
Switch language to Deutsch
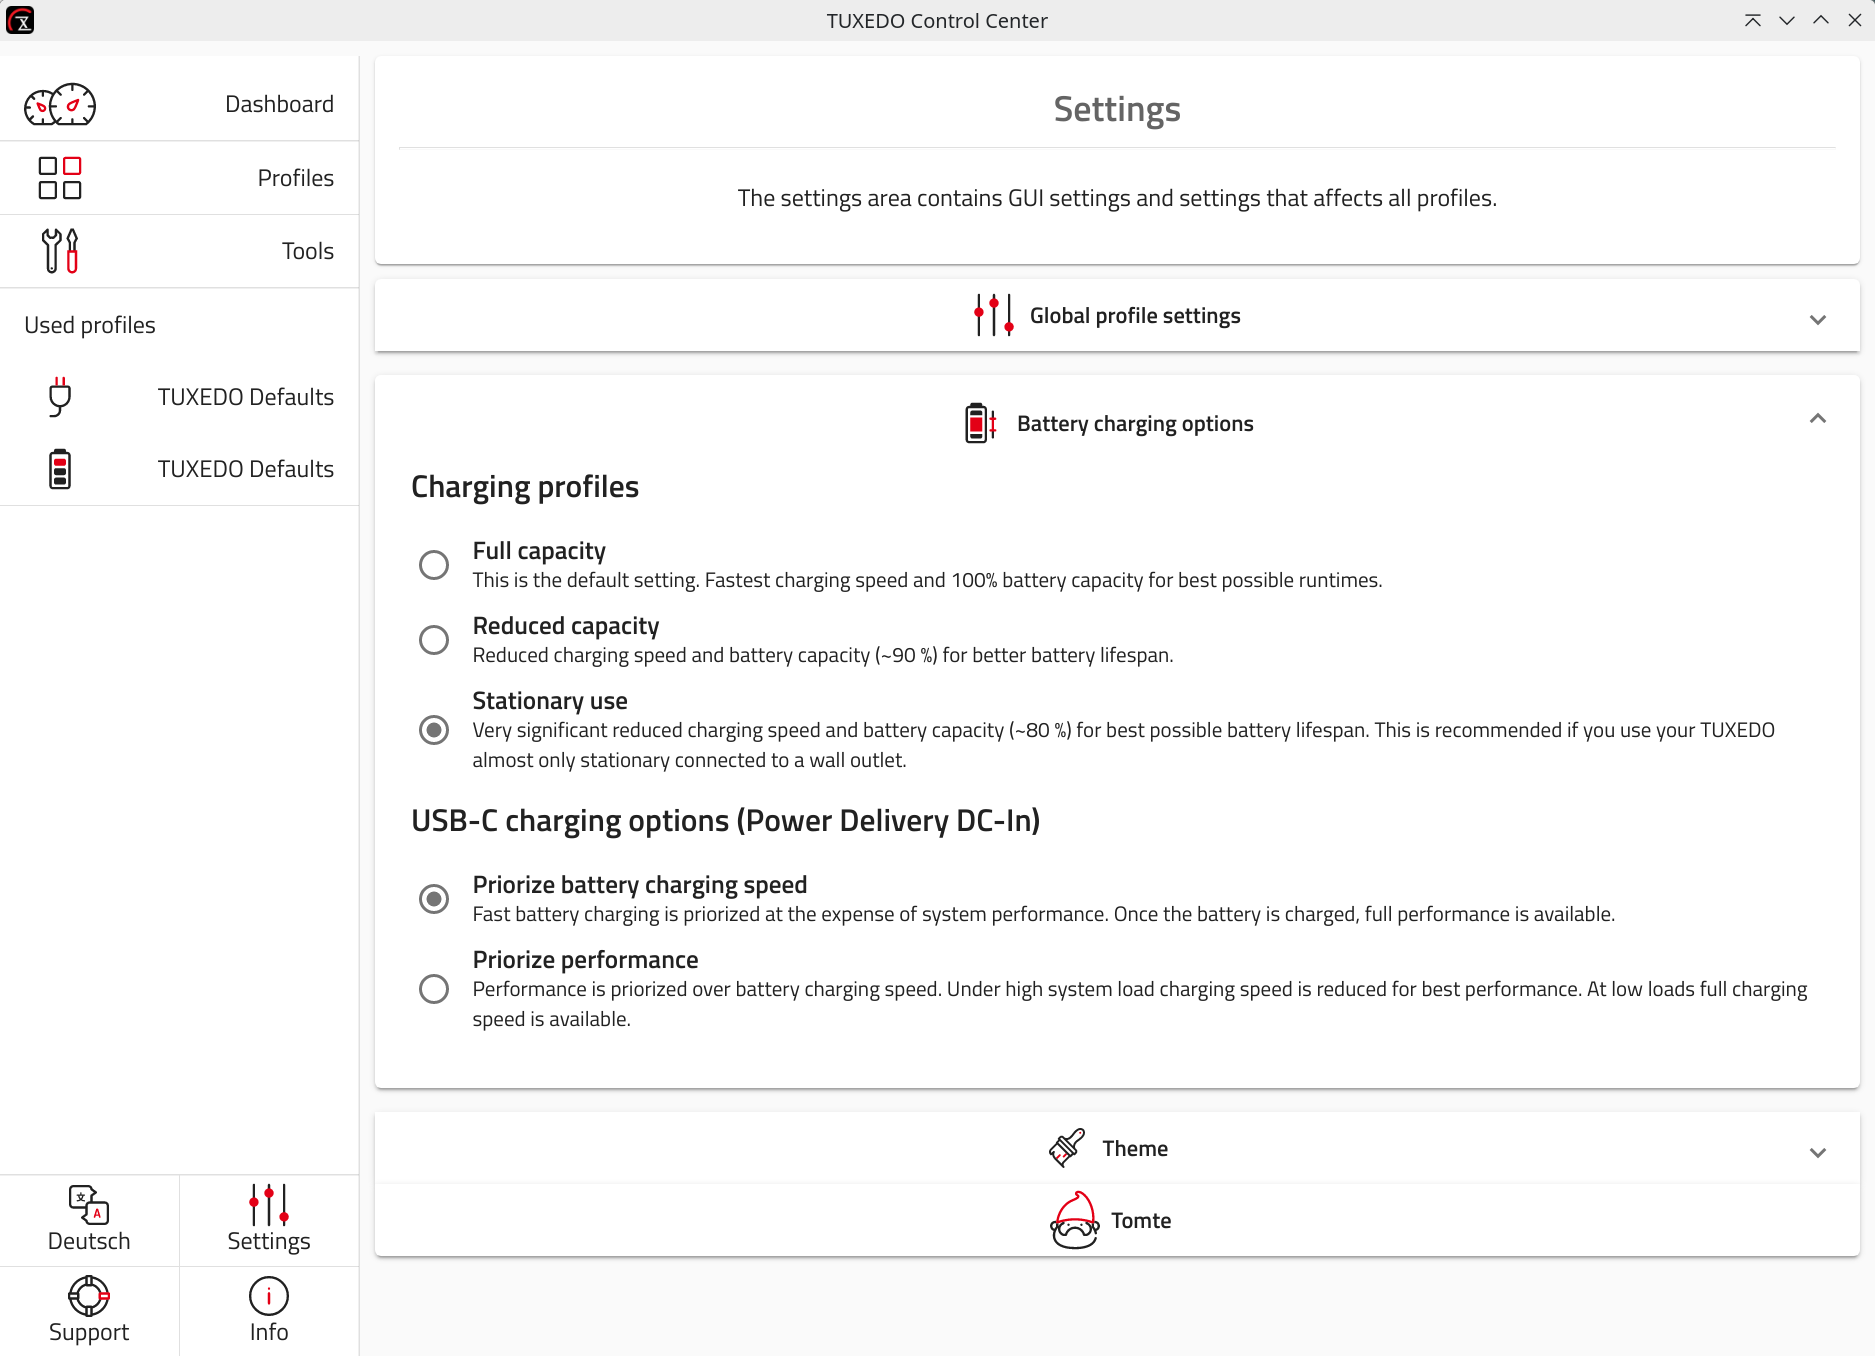point(89,1241)
